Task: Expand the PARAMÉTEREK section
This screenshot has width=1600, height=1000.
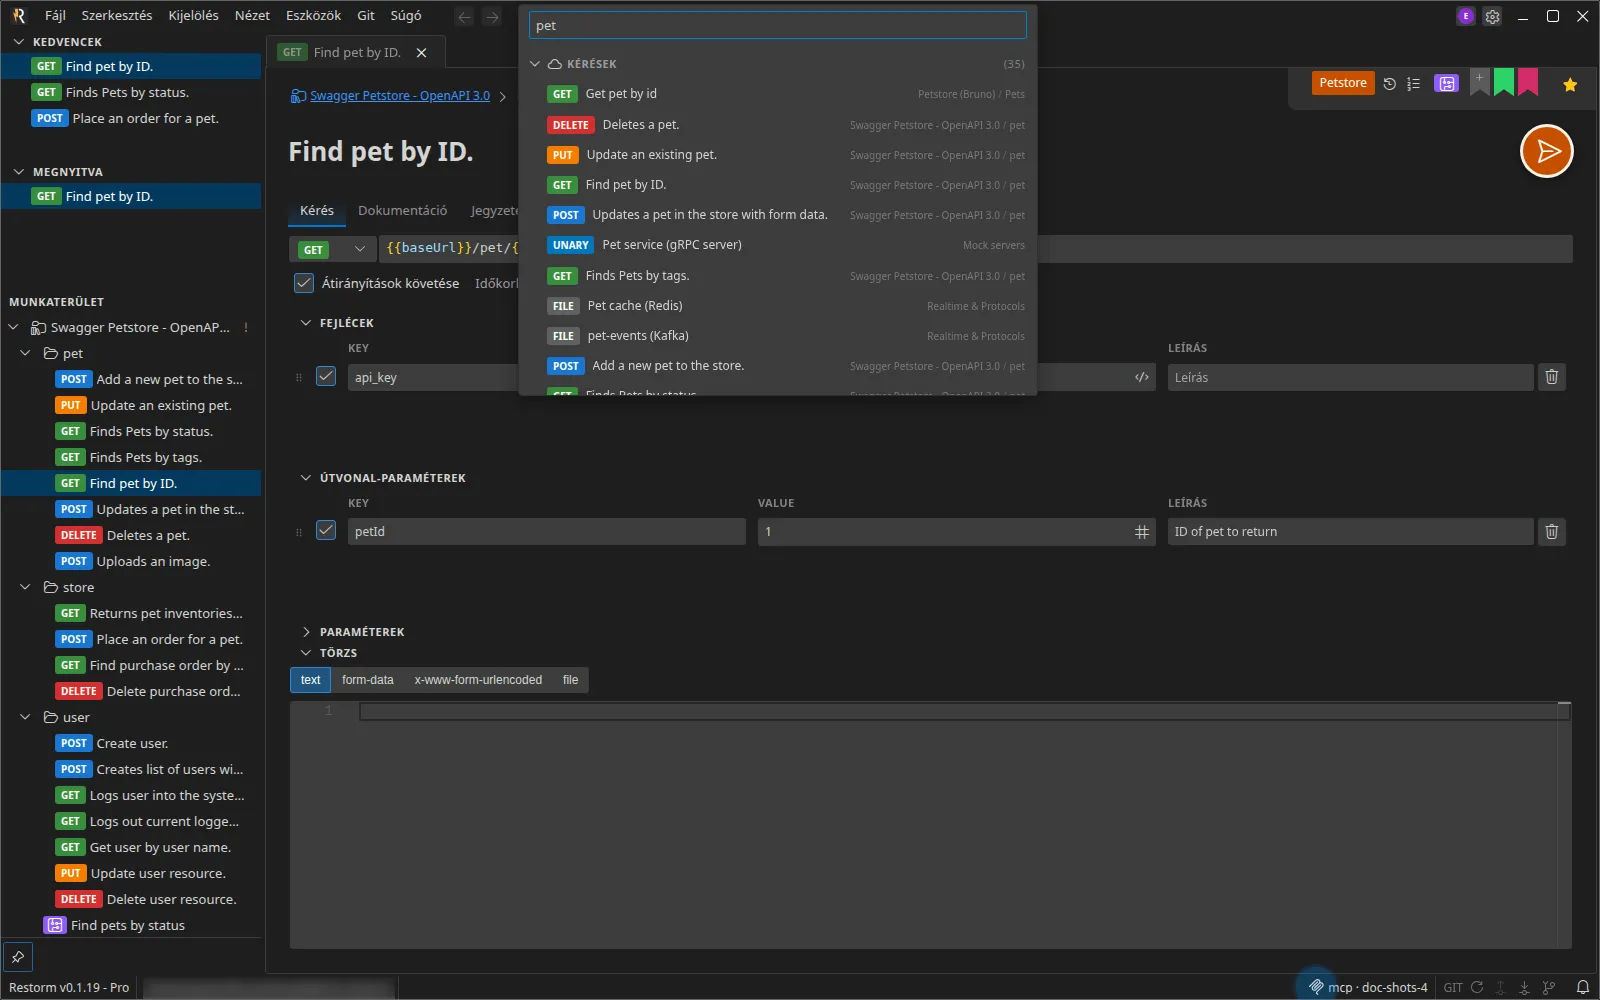Action: pos(362,632)
